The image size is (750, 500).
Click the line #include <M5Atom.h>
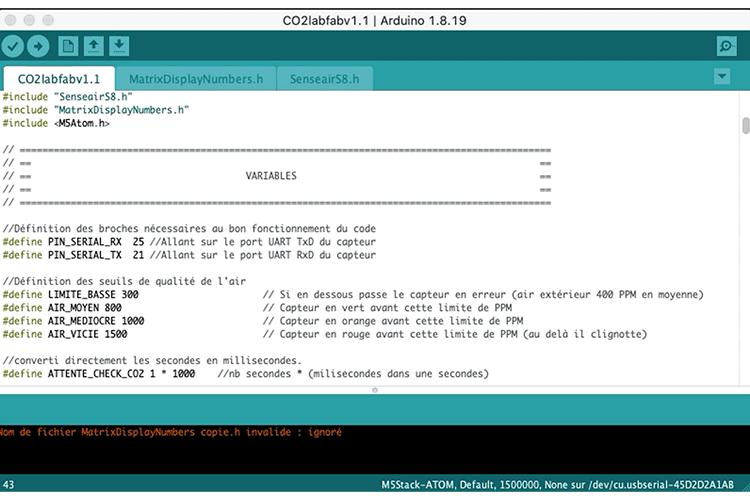(56, 123)
